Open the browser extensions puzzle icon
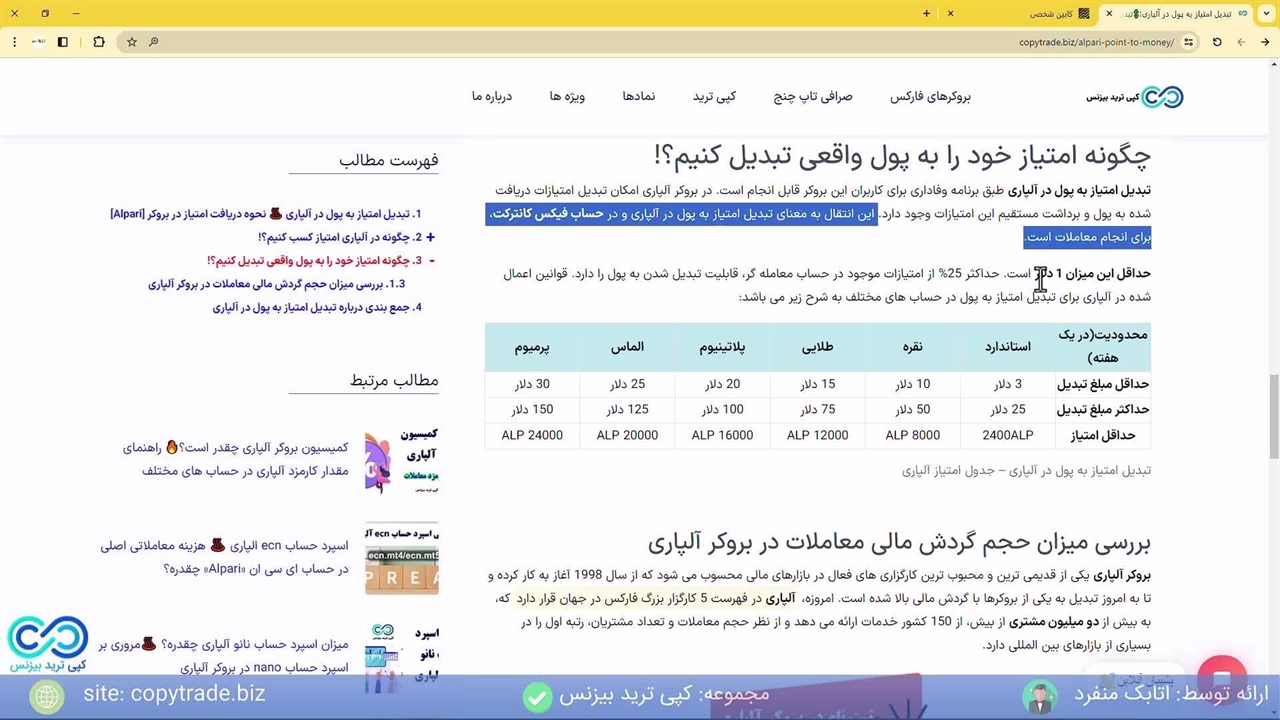The width and height of the screenshot is (1280, 720). 98,42
